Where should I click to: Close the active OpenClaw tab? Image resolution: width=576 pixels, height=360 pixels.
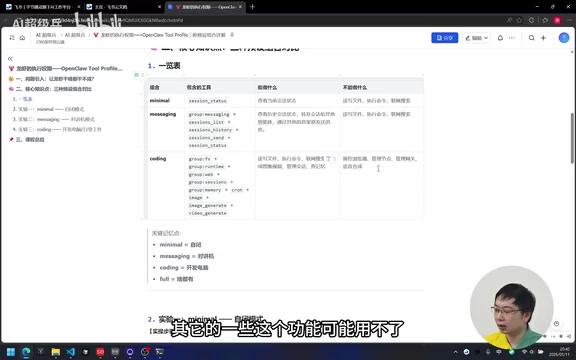[x=241, y=7]
